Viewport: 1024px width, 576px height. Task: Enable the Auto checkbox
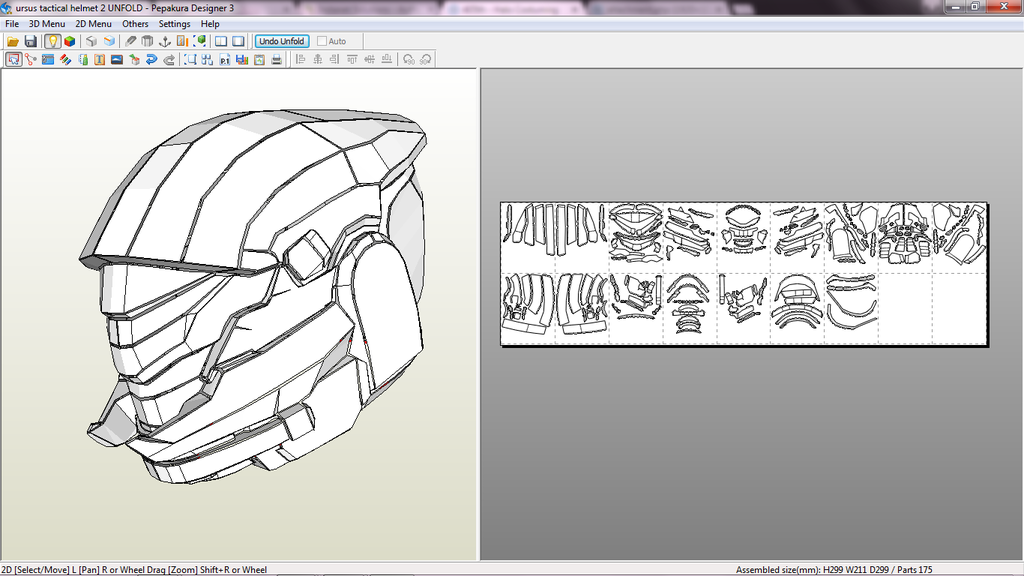322,41
